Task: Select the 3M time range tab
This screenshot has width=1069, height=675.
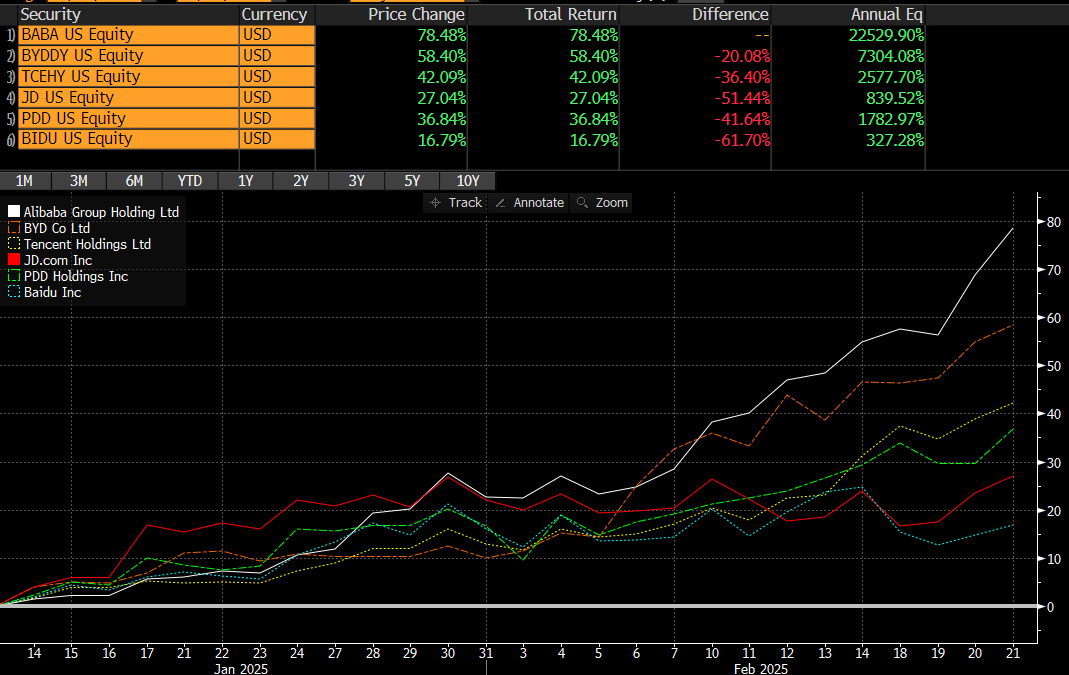Action: pos(79,181)
